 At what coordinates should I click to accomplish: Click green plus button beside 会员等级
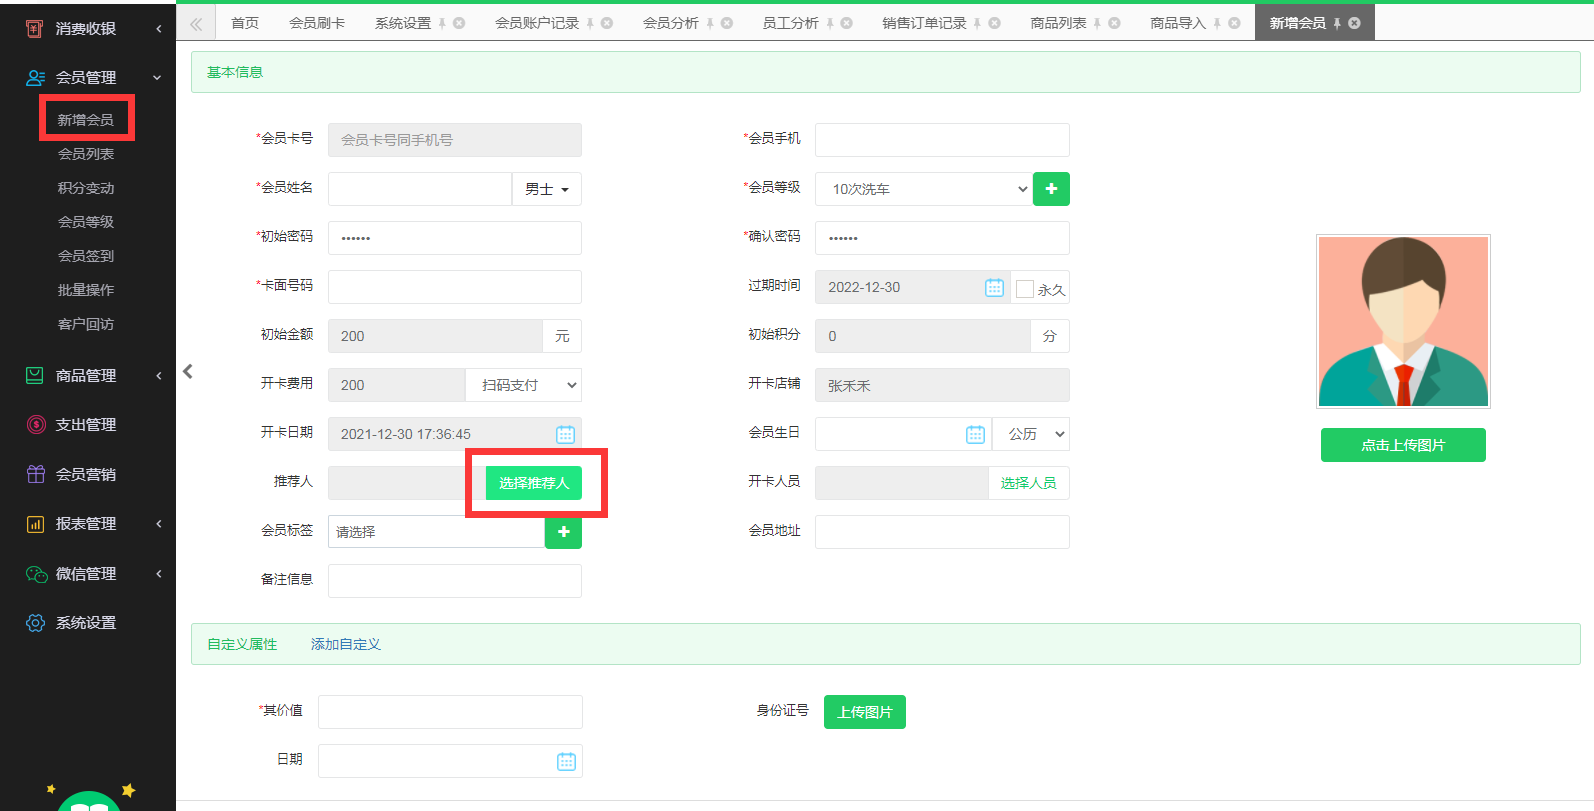tap(1051, 189)
